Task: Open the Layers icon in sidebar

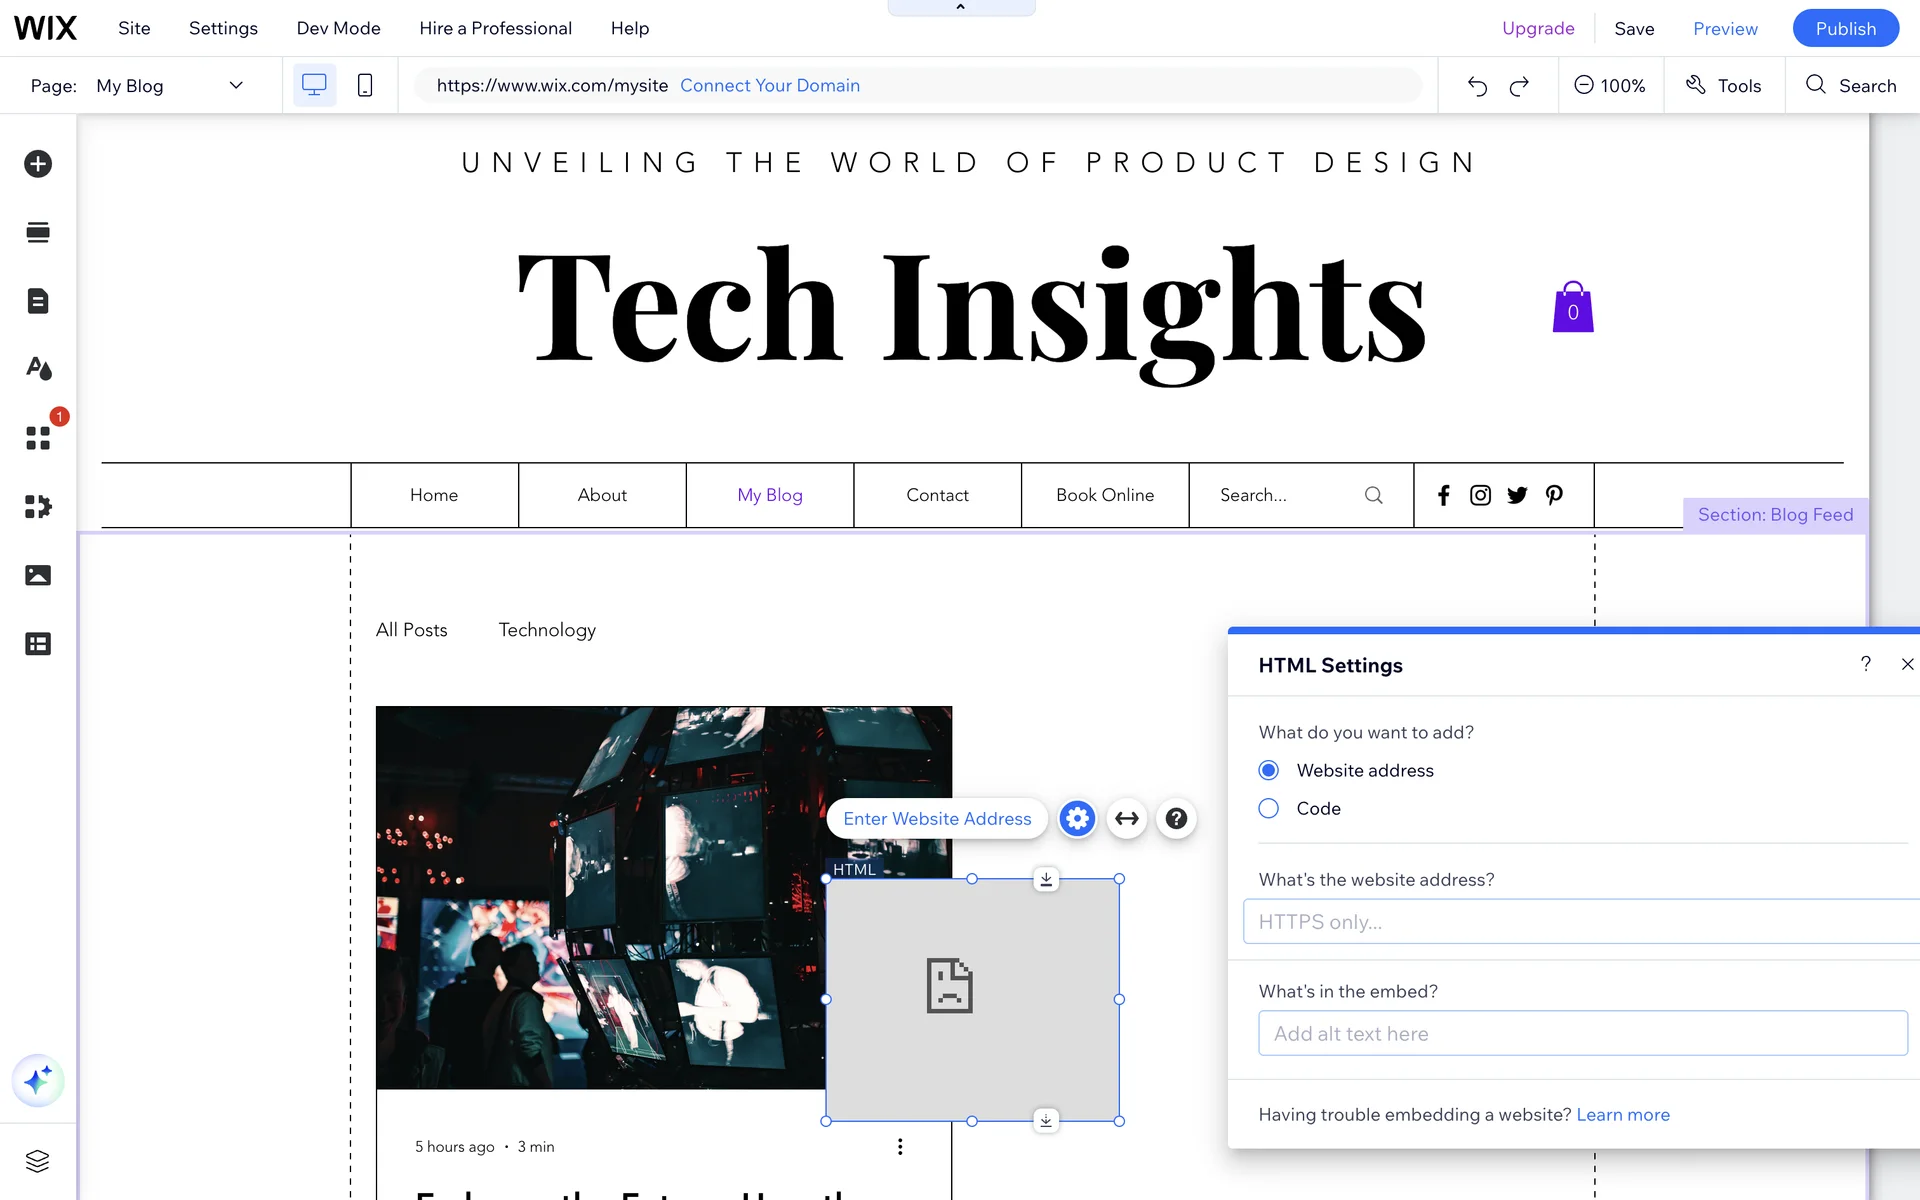Action: (38, 1161)
